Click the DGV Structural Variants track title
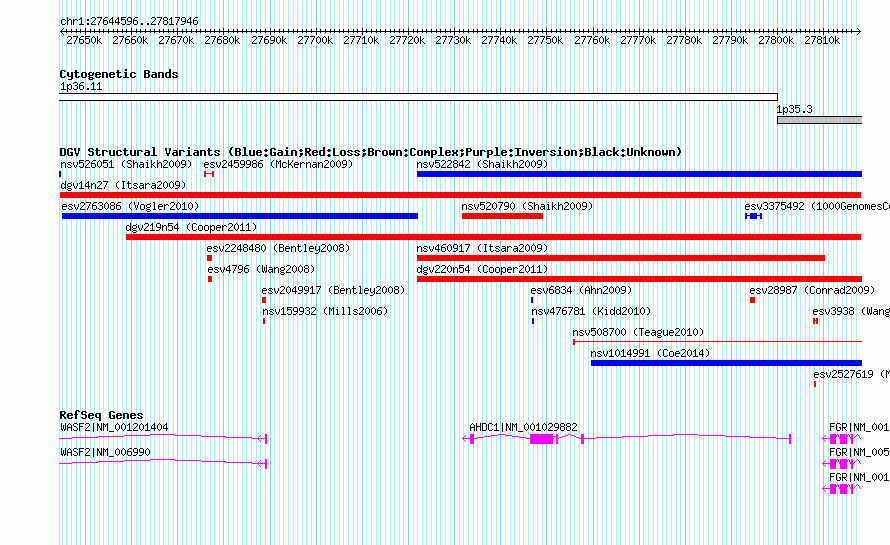Screen dimensions: 890x545 point(371,152)
